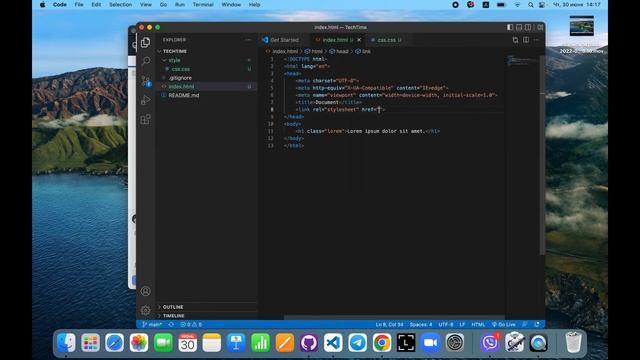The image size is (640, 360).
Task: Open Google Chrome from the dock
Action: click(x=382, y=342)
